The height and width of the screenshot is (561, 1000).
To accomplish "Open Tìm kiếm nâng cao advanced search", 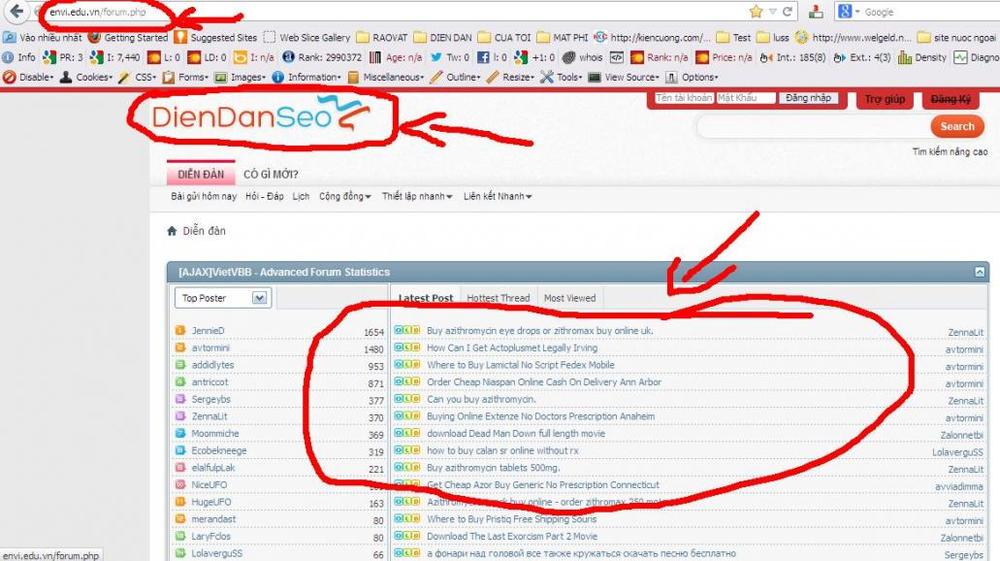I will [950, 152].
